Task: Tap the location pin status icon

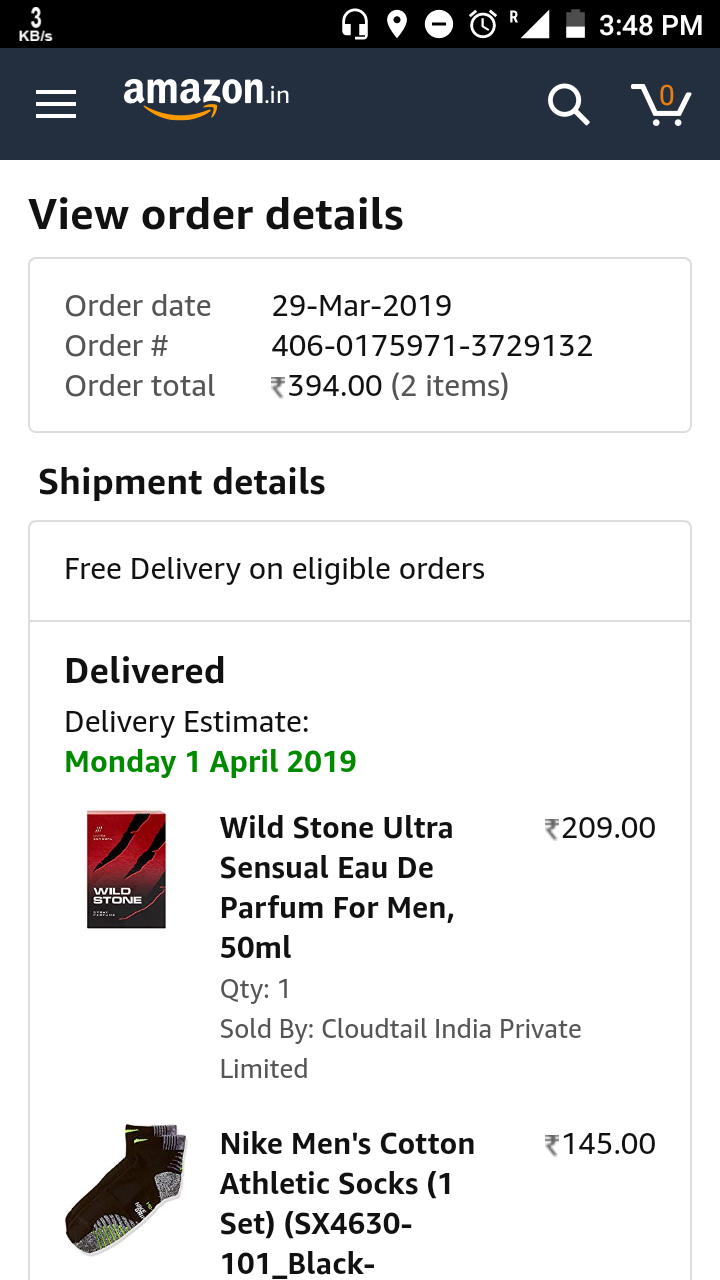Action: coord(397,24)
